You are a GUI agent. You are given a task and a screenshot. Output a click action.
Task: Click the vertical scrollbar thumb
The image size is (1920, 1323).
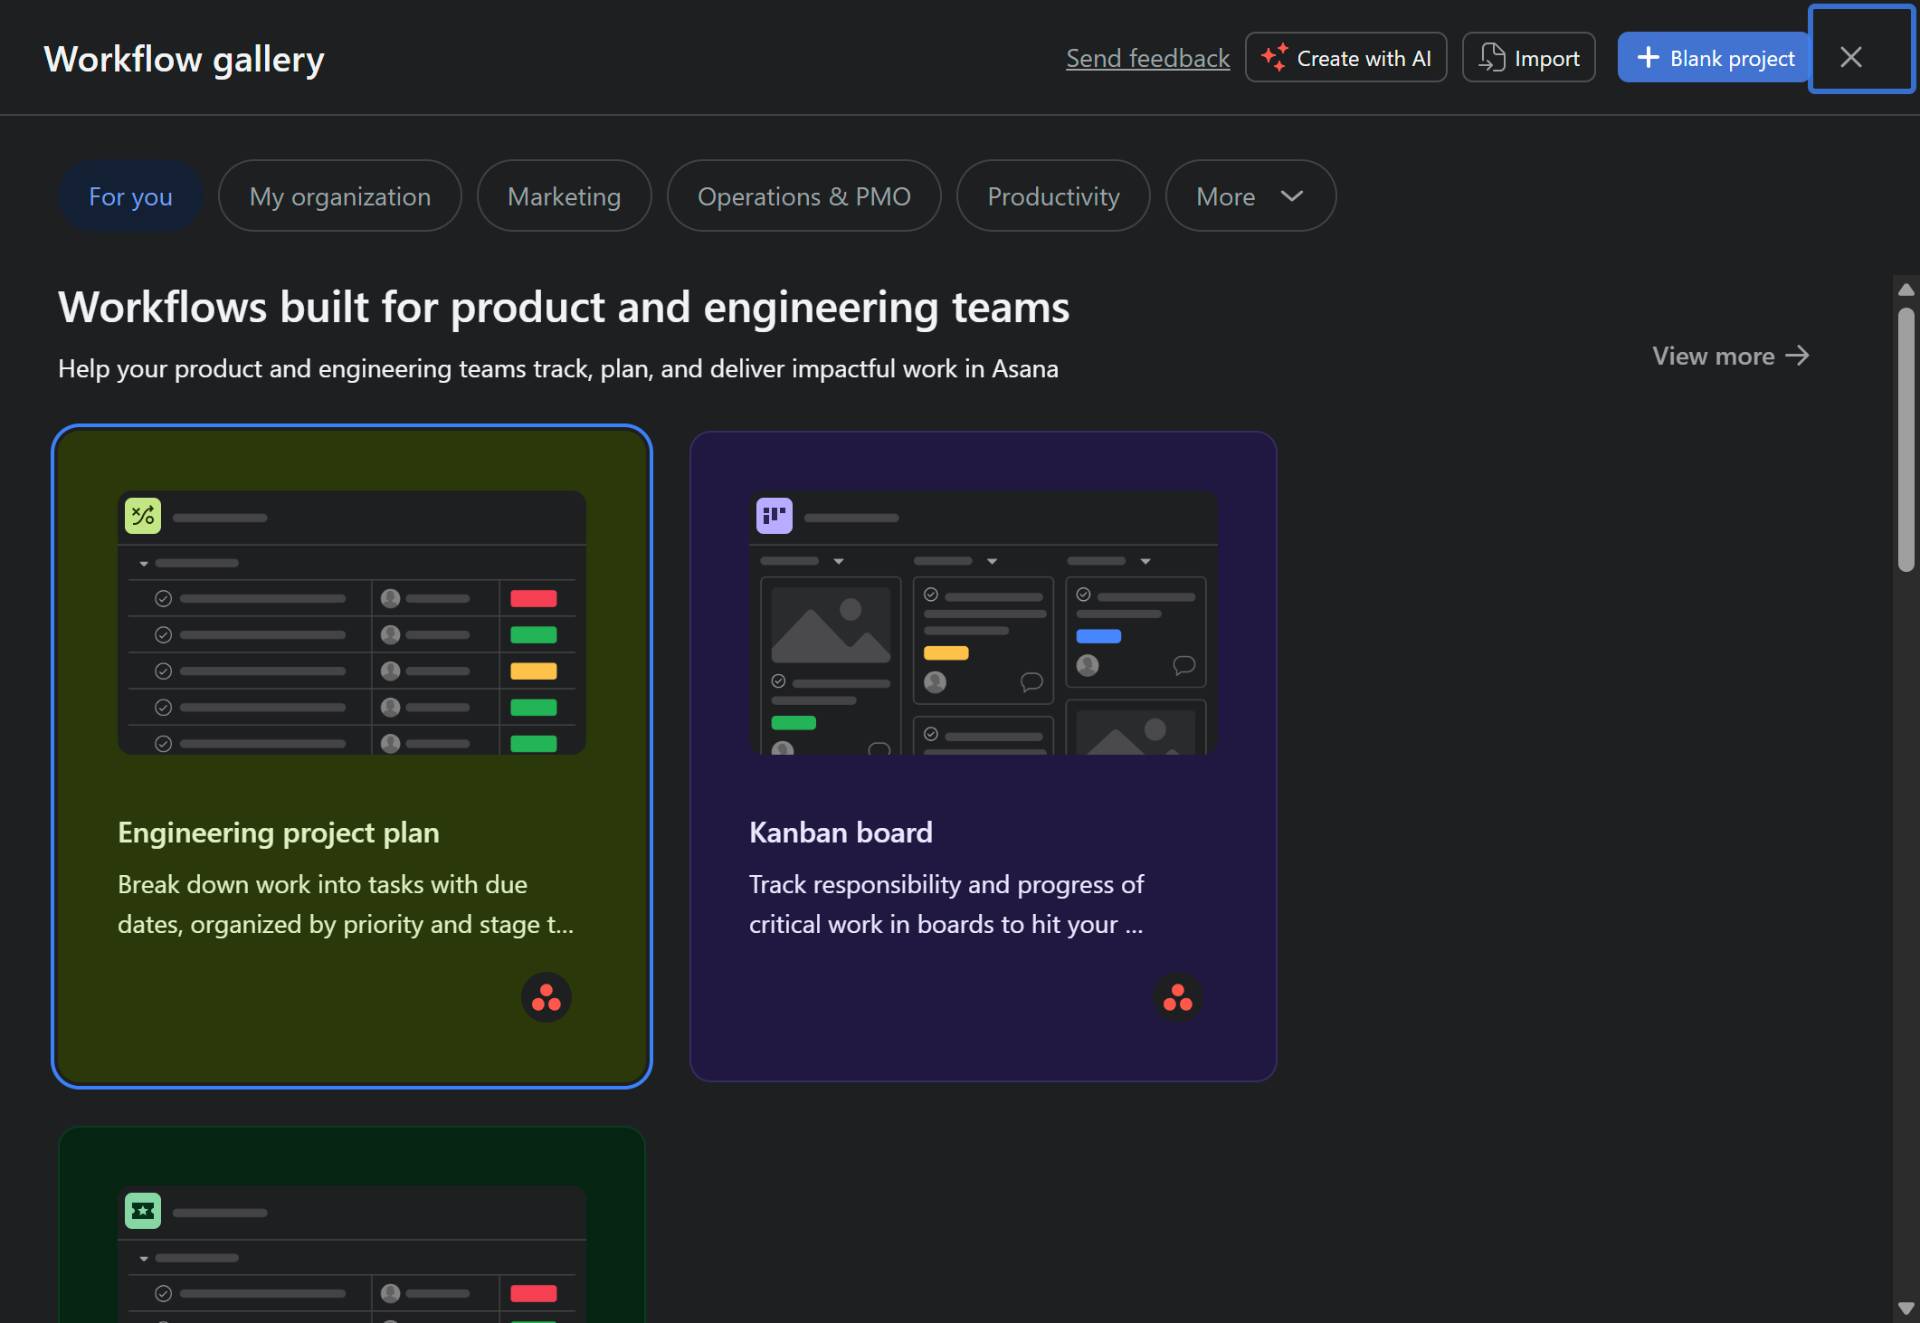point(1906,440)
